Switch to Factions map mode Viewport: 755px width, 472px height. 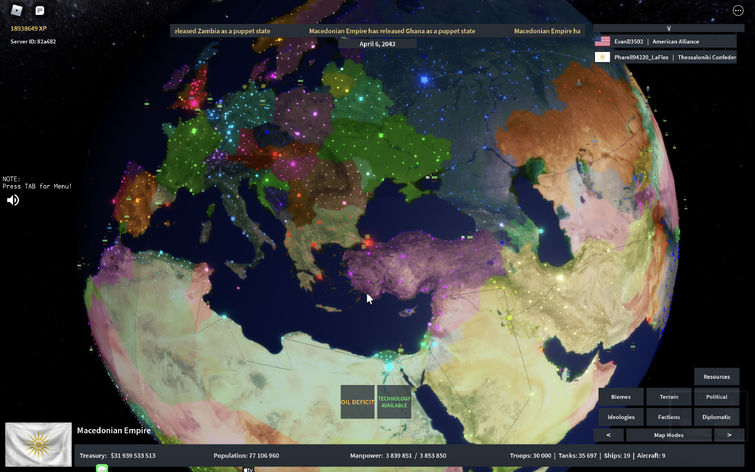669,417
